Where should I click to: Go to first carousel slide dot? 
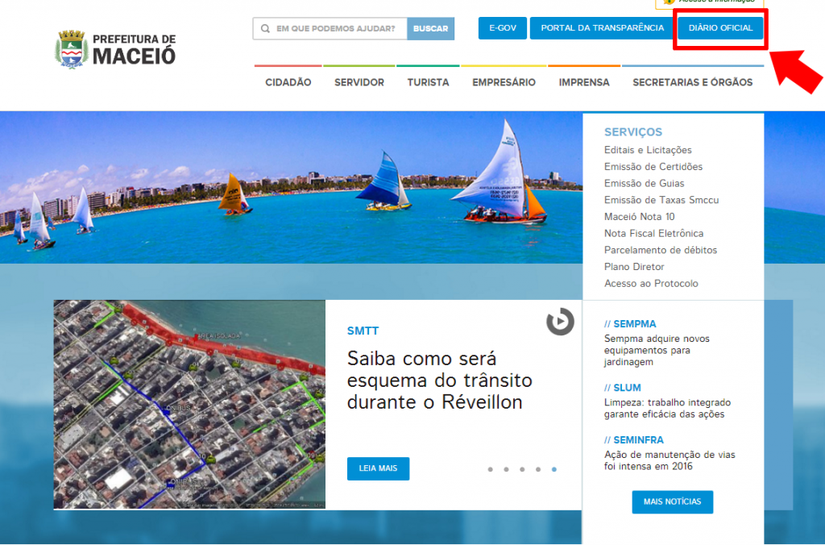[490, 469]
